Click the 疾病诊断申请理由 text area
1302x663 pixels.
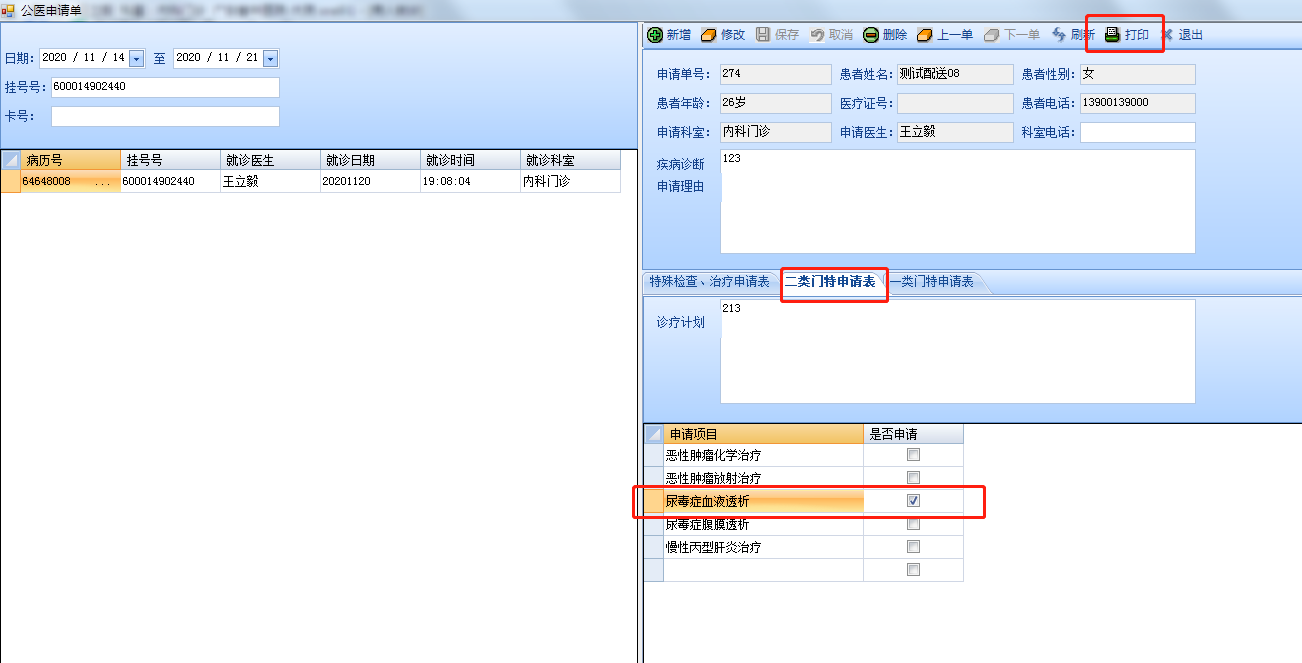957,201
